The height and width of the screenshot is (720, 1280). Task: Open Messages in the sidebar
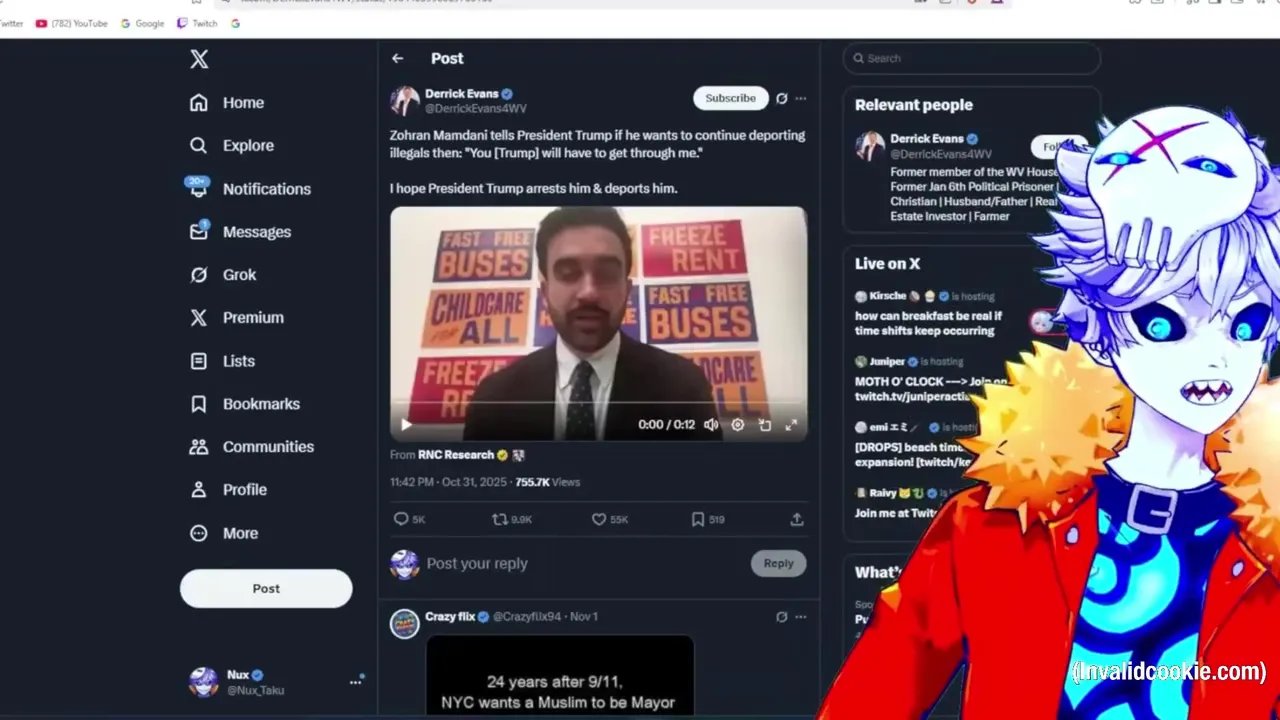pos(240,232)
